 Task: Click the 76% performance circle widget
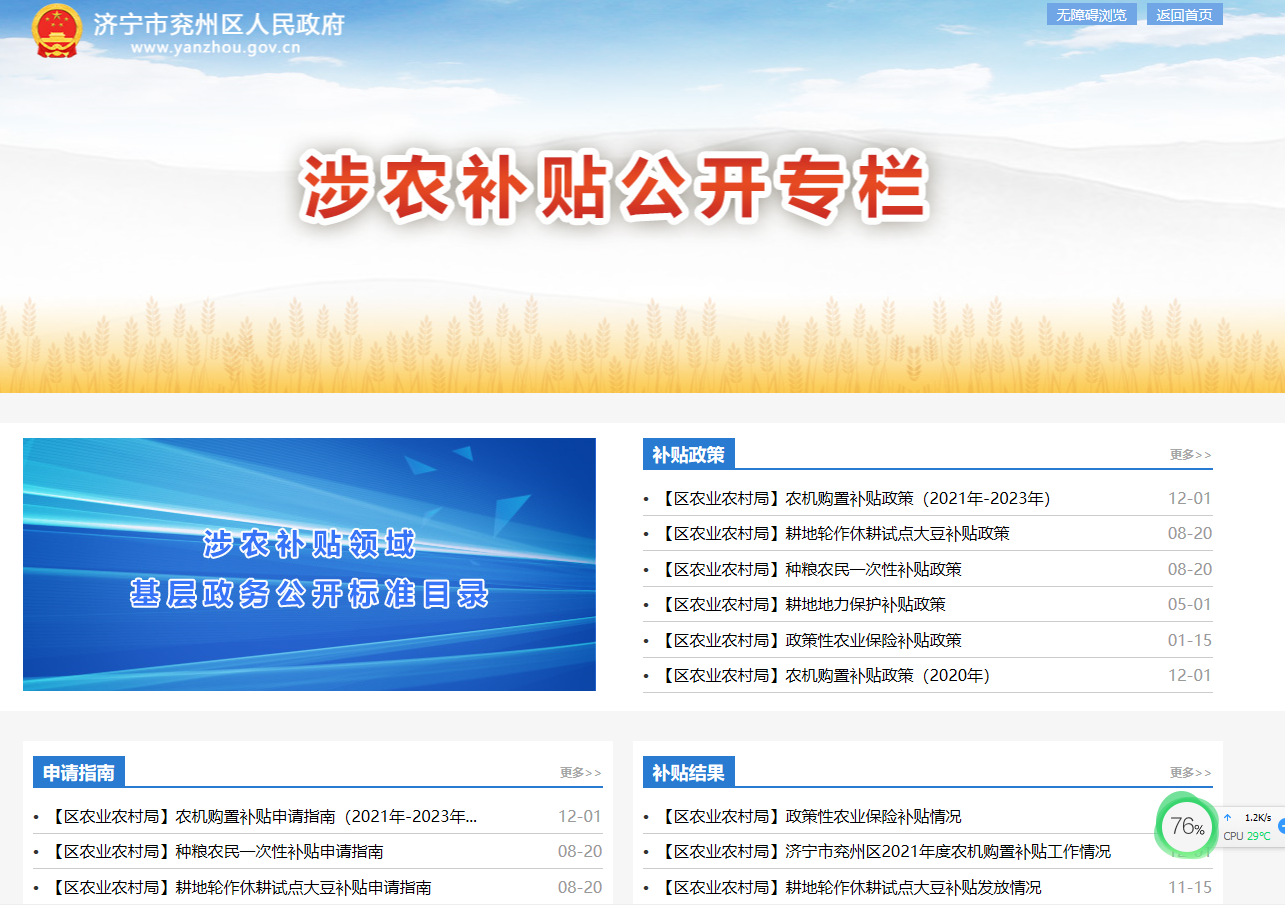(1186, 826)
